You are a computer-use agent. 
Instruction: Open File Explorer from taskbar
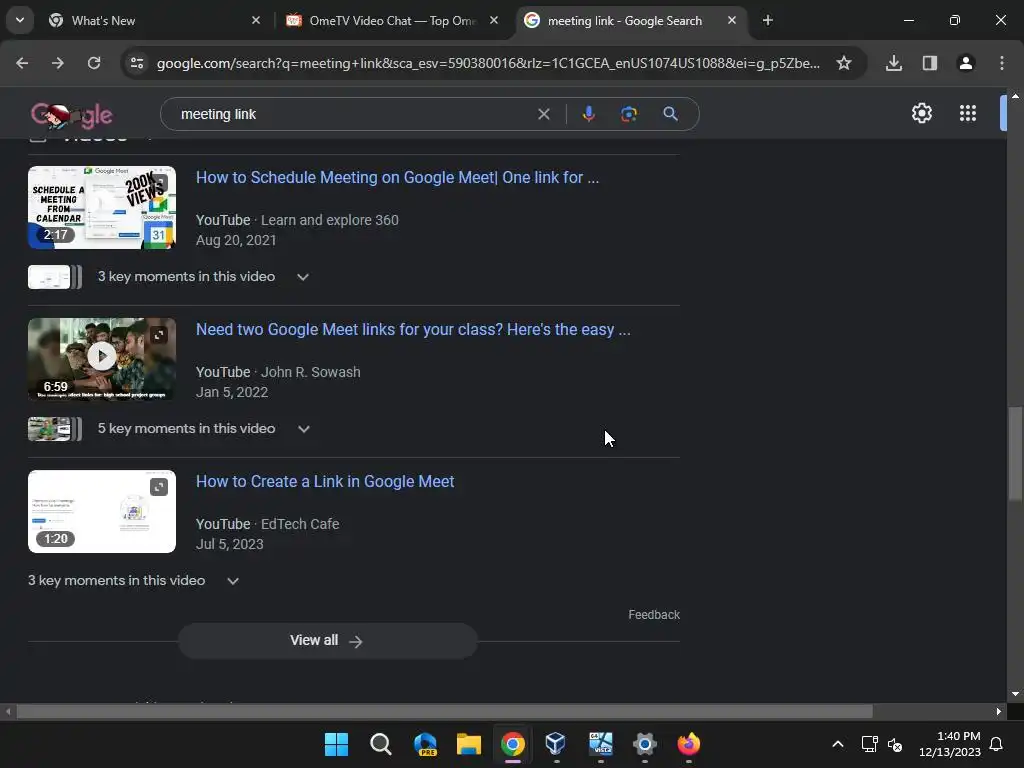pyautogui.click(x=469, y=744)
